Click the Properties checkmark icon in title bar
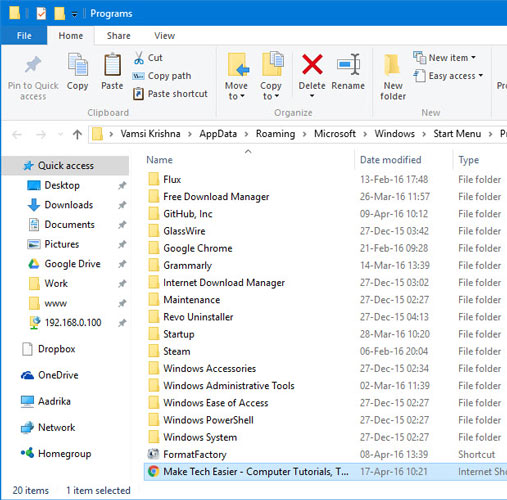 pos(41,14)
